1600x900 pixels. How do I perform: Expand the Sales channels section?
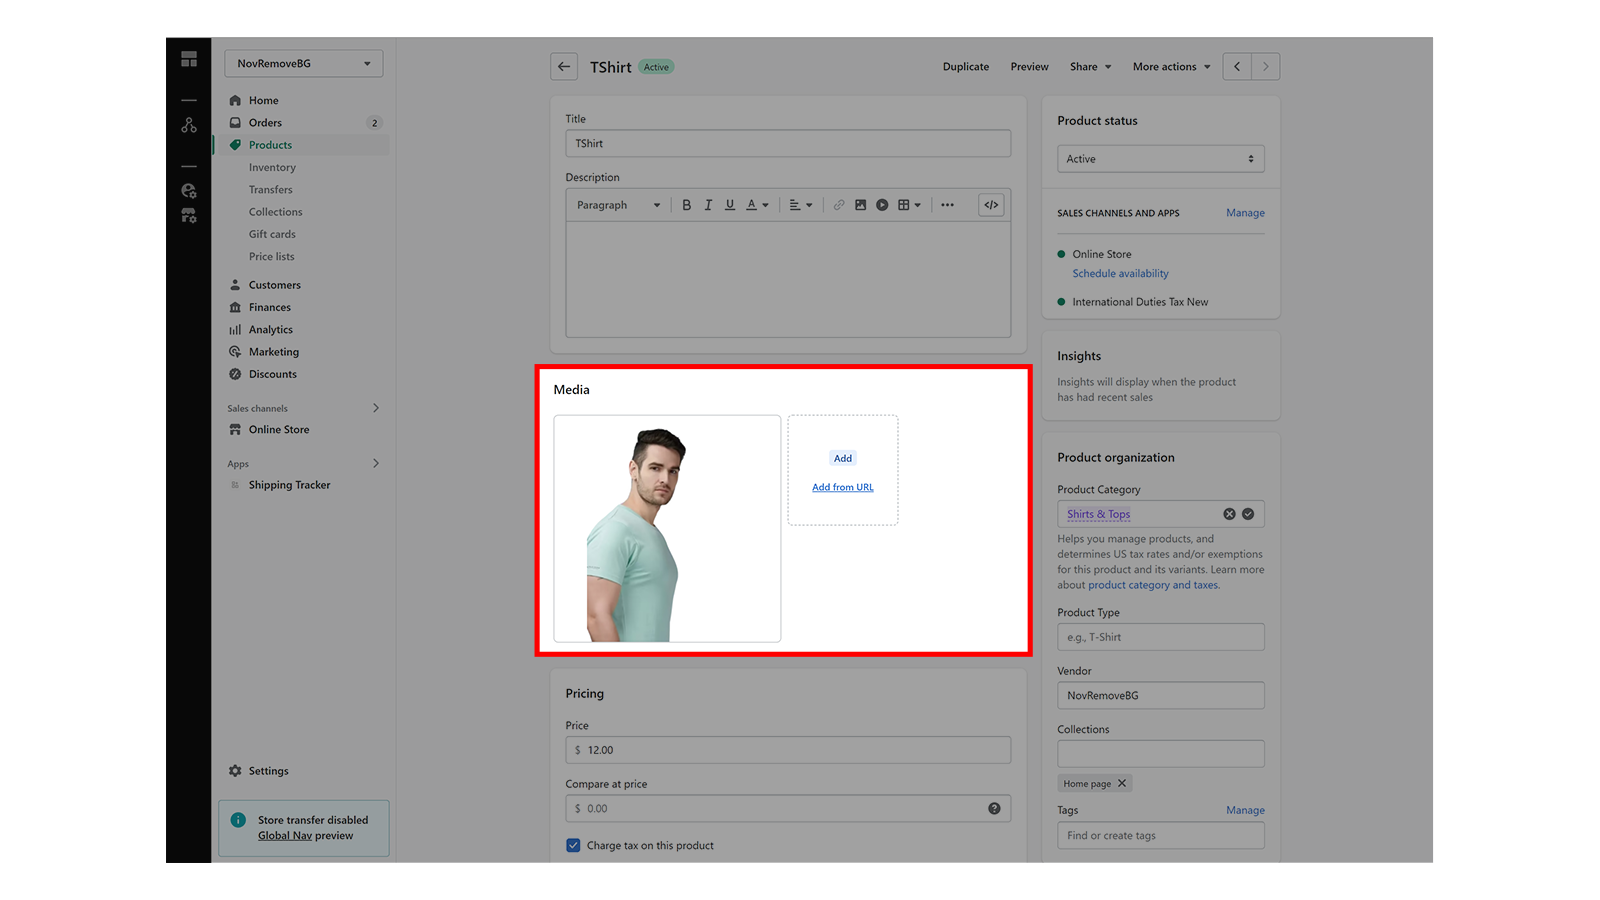(x=376, y=408)
